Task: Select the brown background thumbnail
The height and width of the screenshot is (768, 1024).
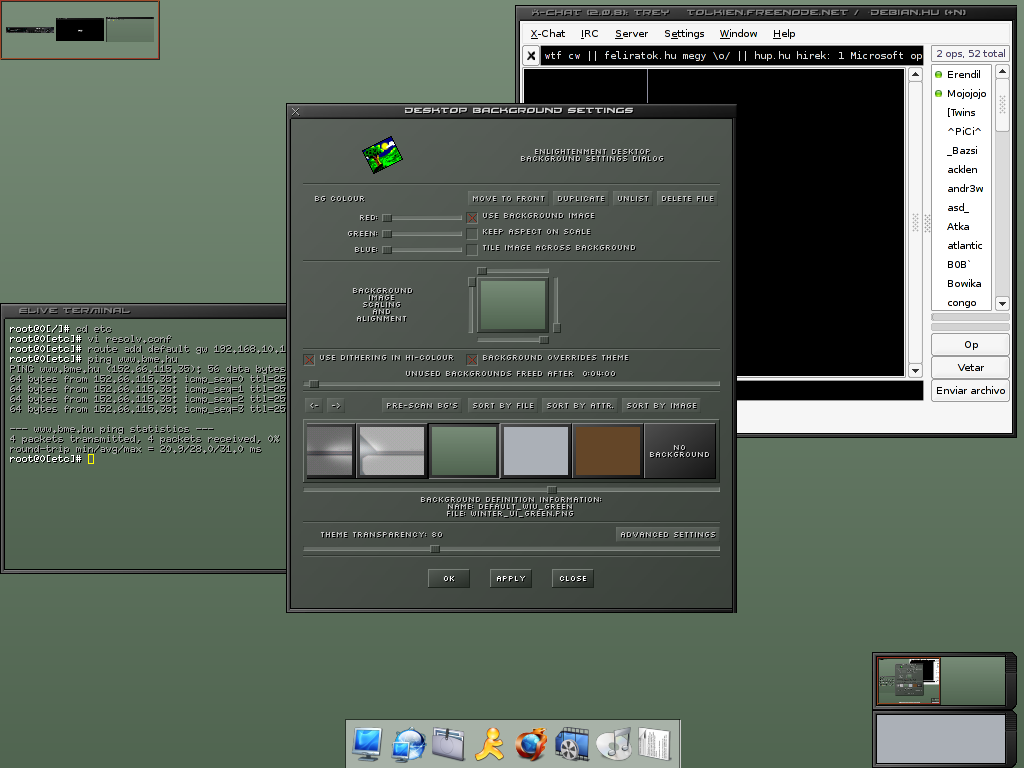Action: click(607, 451)
